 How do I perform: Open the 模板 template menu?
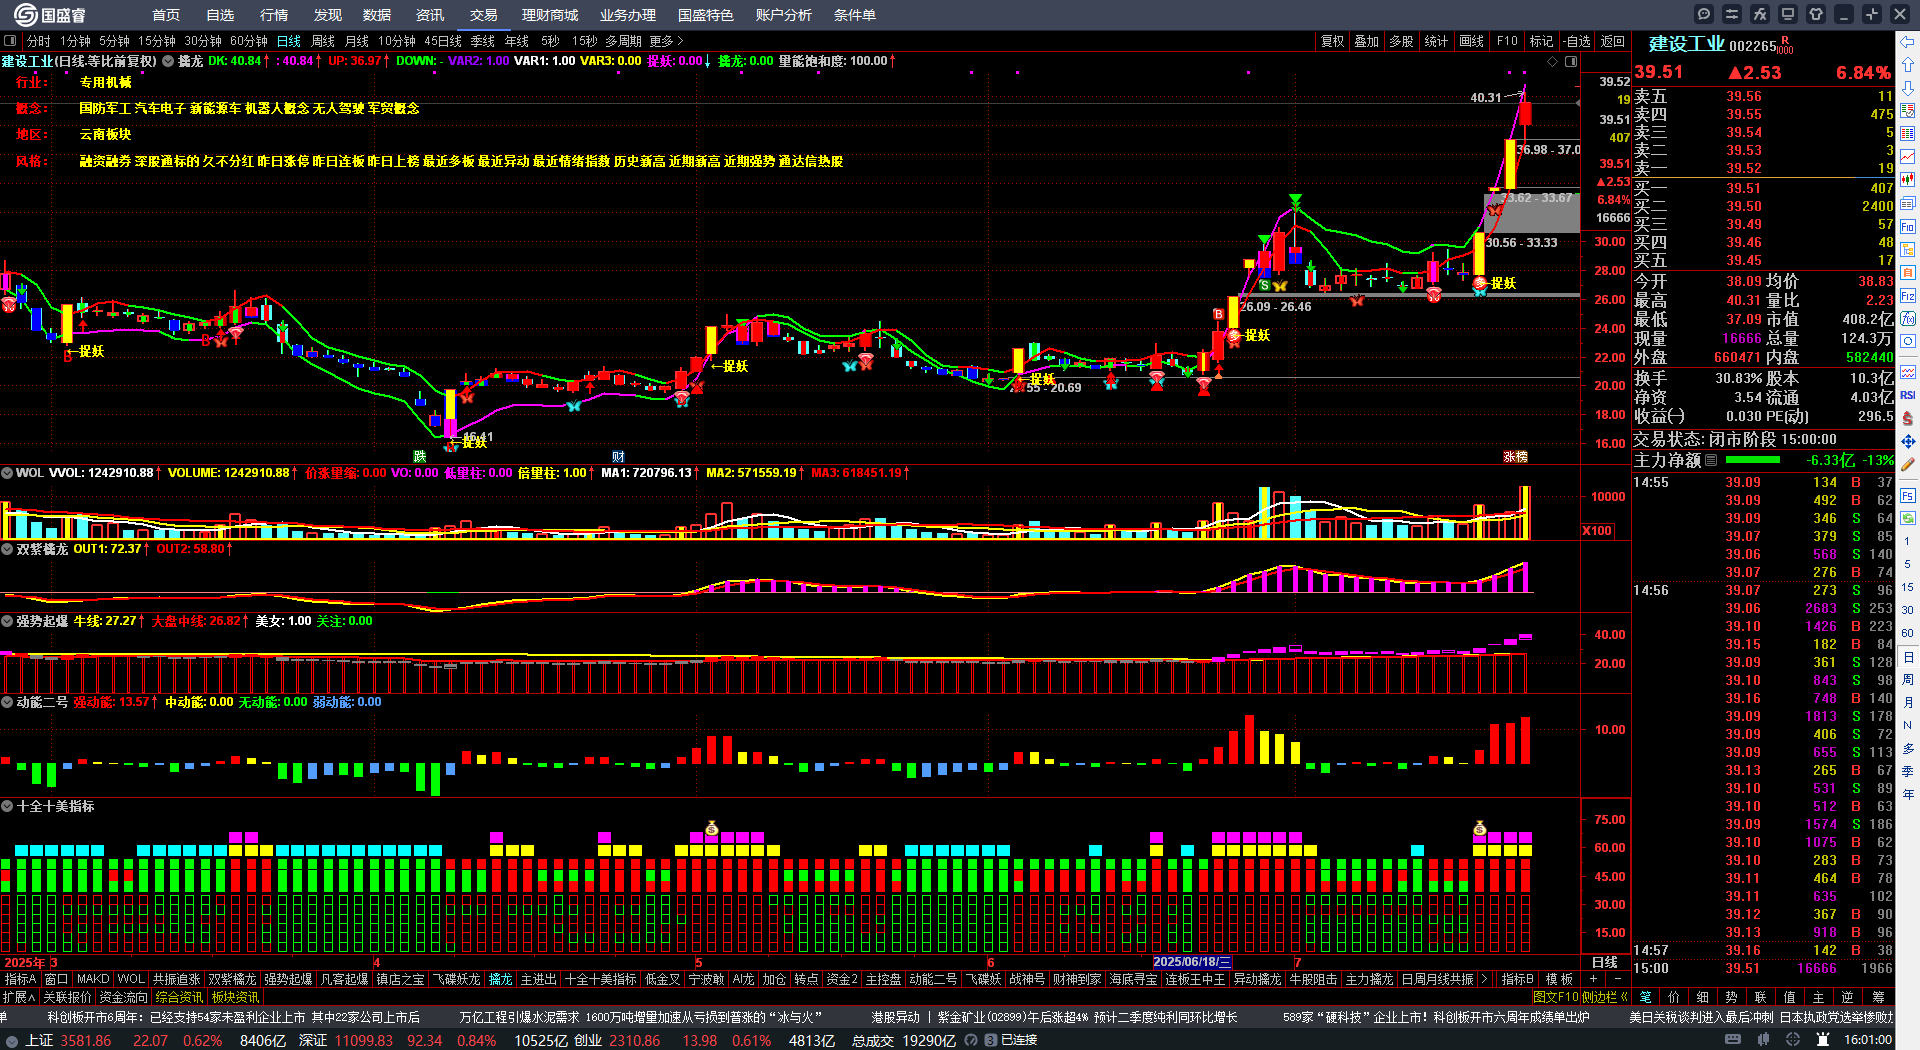coord(1559,979)
